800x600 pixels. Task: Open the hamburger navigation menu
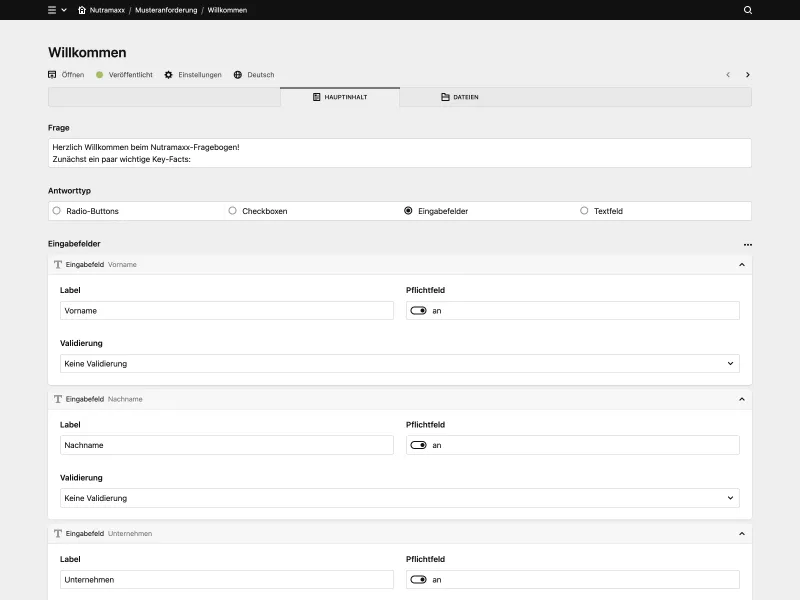[x=51, y=10]
